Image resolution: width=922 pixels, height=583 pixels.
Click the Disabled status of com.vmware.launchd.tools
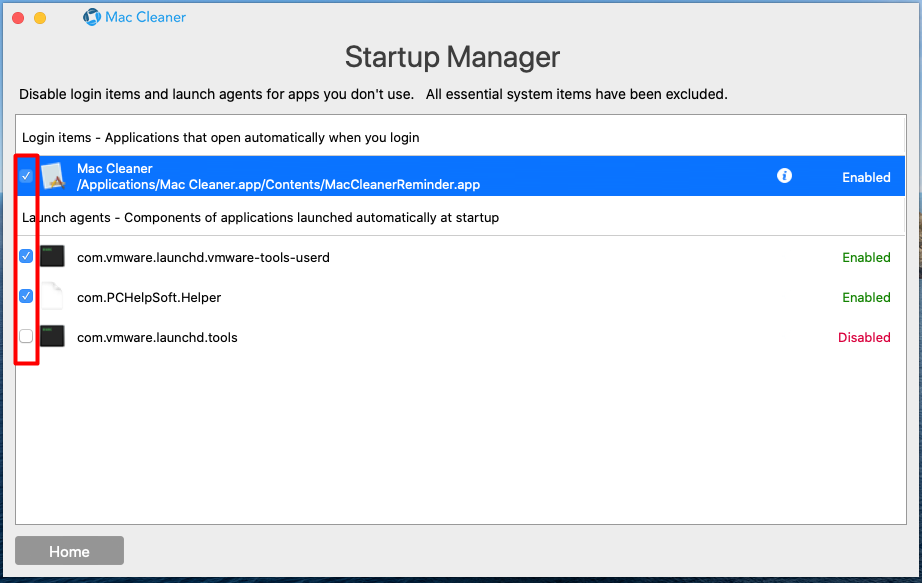(x=864, y=338)
